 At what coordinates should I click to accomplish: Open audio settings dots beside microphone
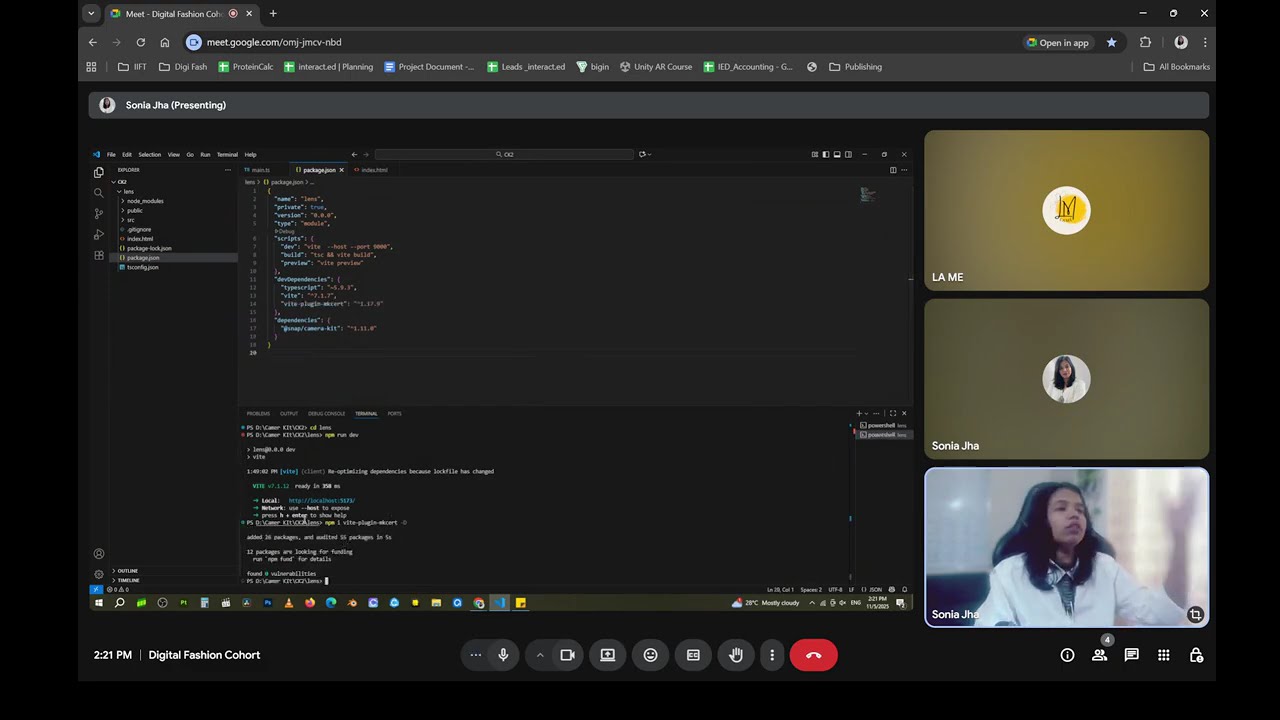(476, 655)
